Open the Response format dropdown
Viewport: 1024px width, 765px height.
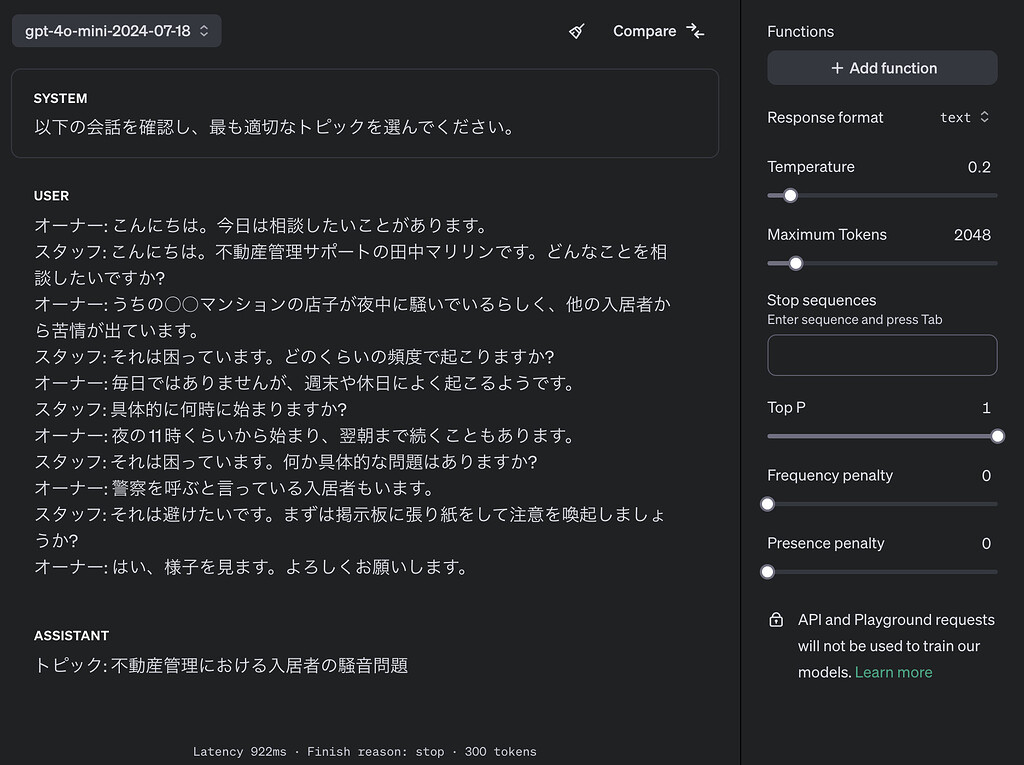pos(962,117)
